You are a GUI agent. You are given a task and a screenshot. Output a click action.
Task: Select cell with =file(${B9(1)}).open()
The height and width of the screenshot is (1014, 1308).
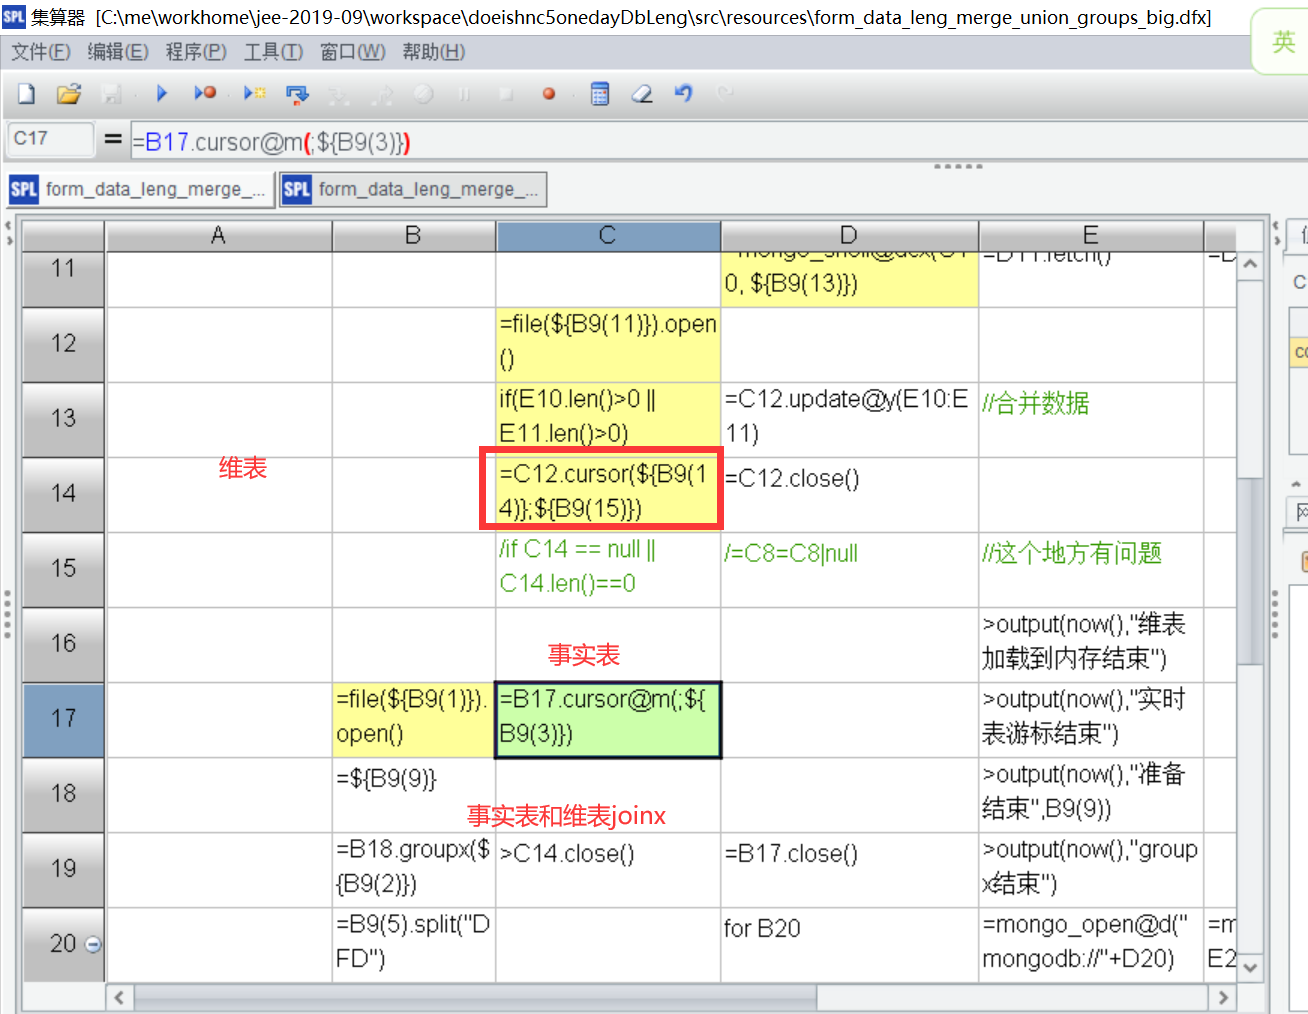click(413, 719)
